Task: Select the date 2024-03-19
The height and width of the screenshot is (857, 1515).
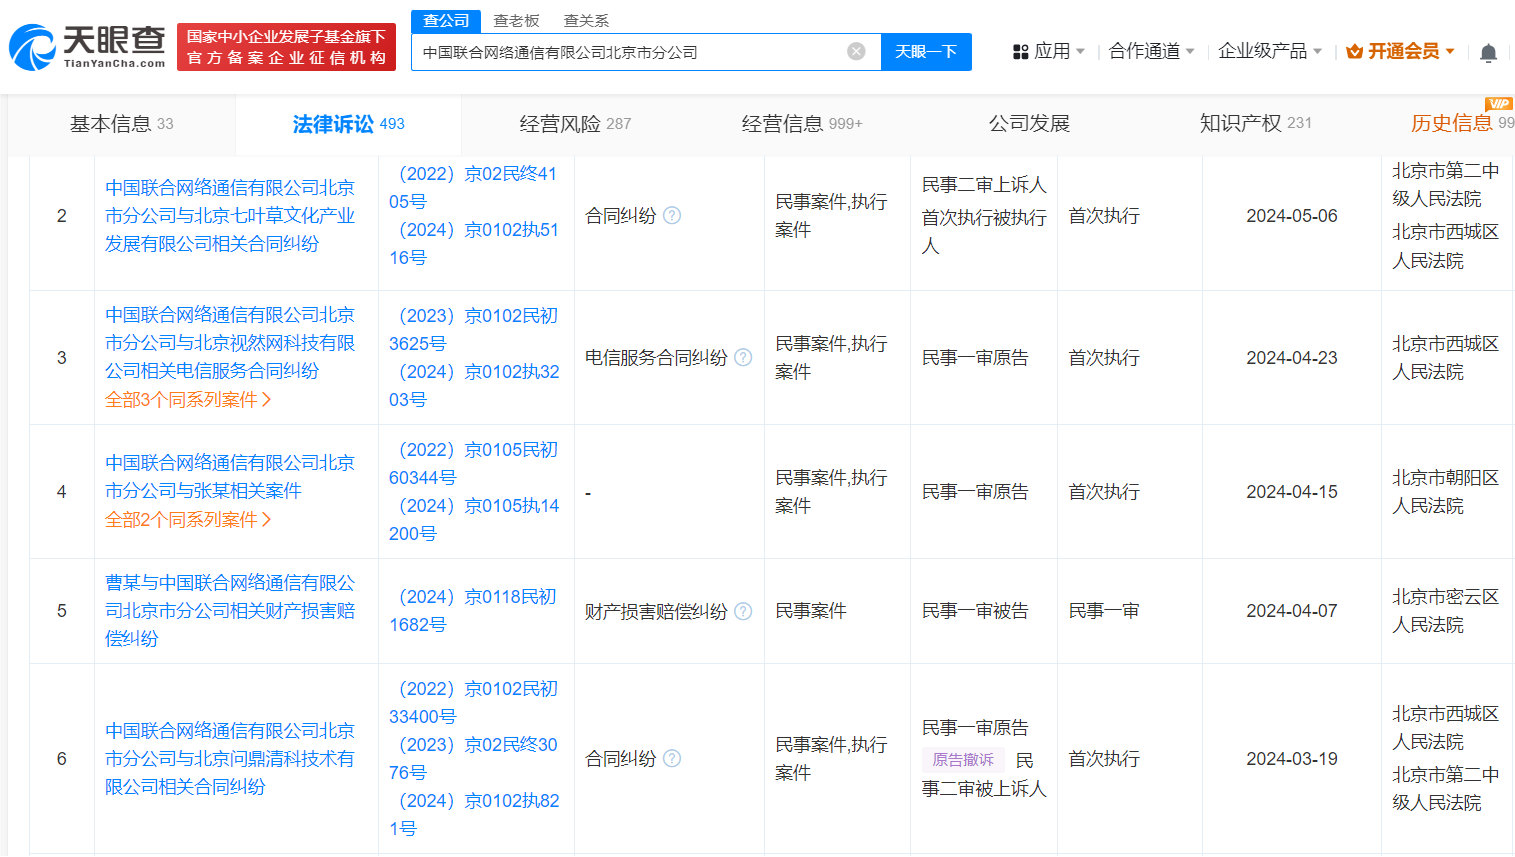Action: (x=1291, y=758)
